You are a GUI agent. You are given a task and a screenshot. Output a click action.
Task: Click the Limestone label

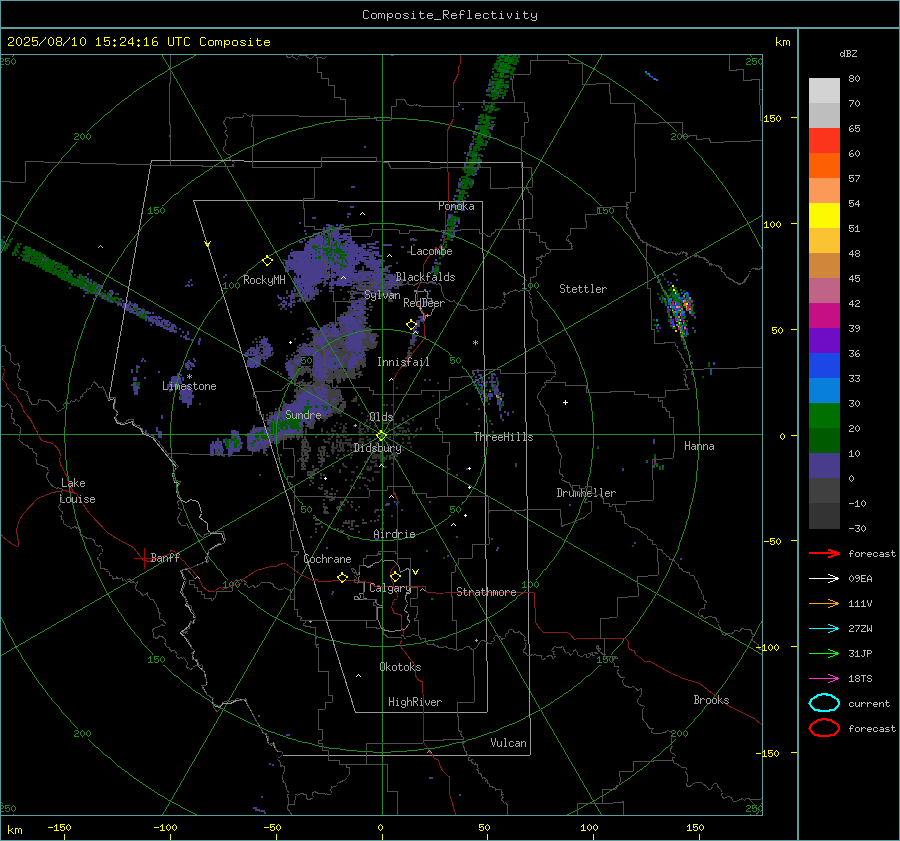tap(189, 386)
